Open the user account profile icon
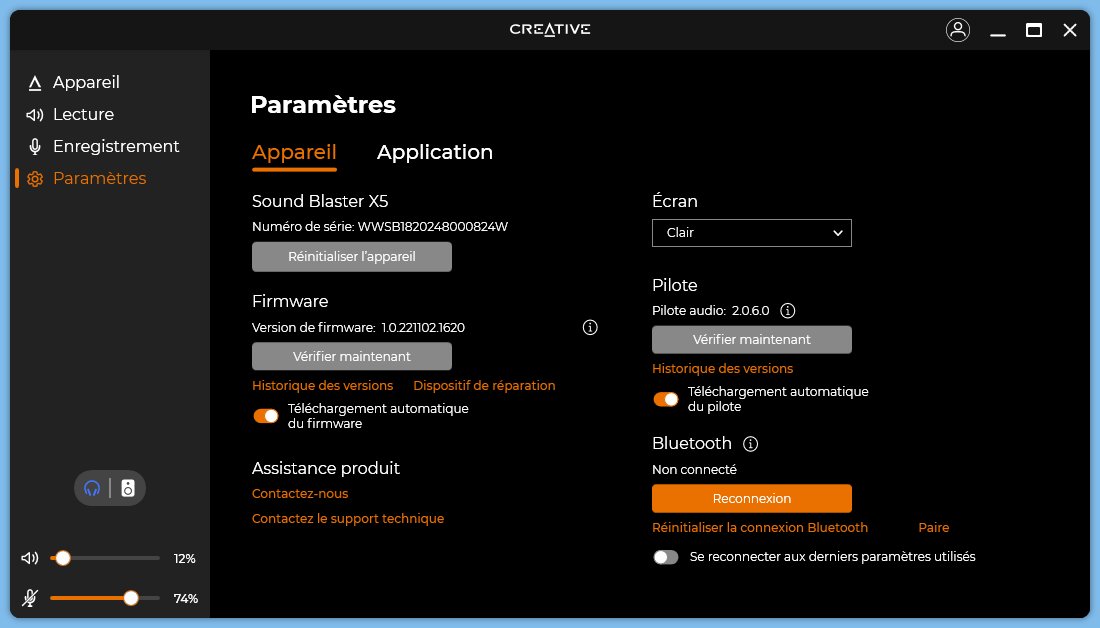The height and width of the screenshot is (628, 1100). click(957, 30)
